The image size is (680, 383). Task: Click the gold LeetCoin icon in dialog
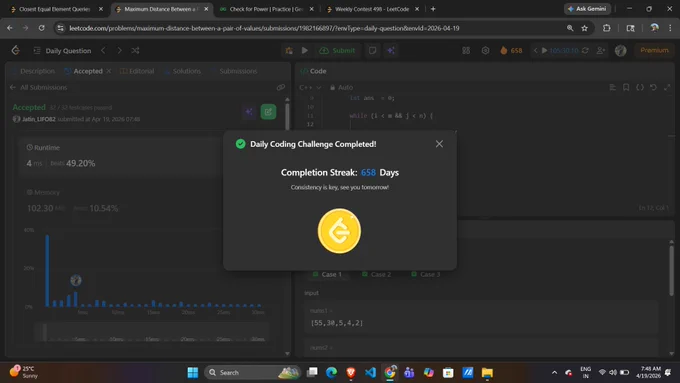click(339, 231)
